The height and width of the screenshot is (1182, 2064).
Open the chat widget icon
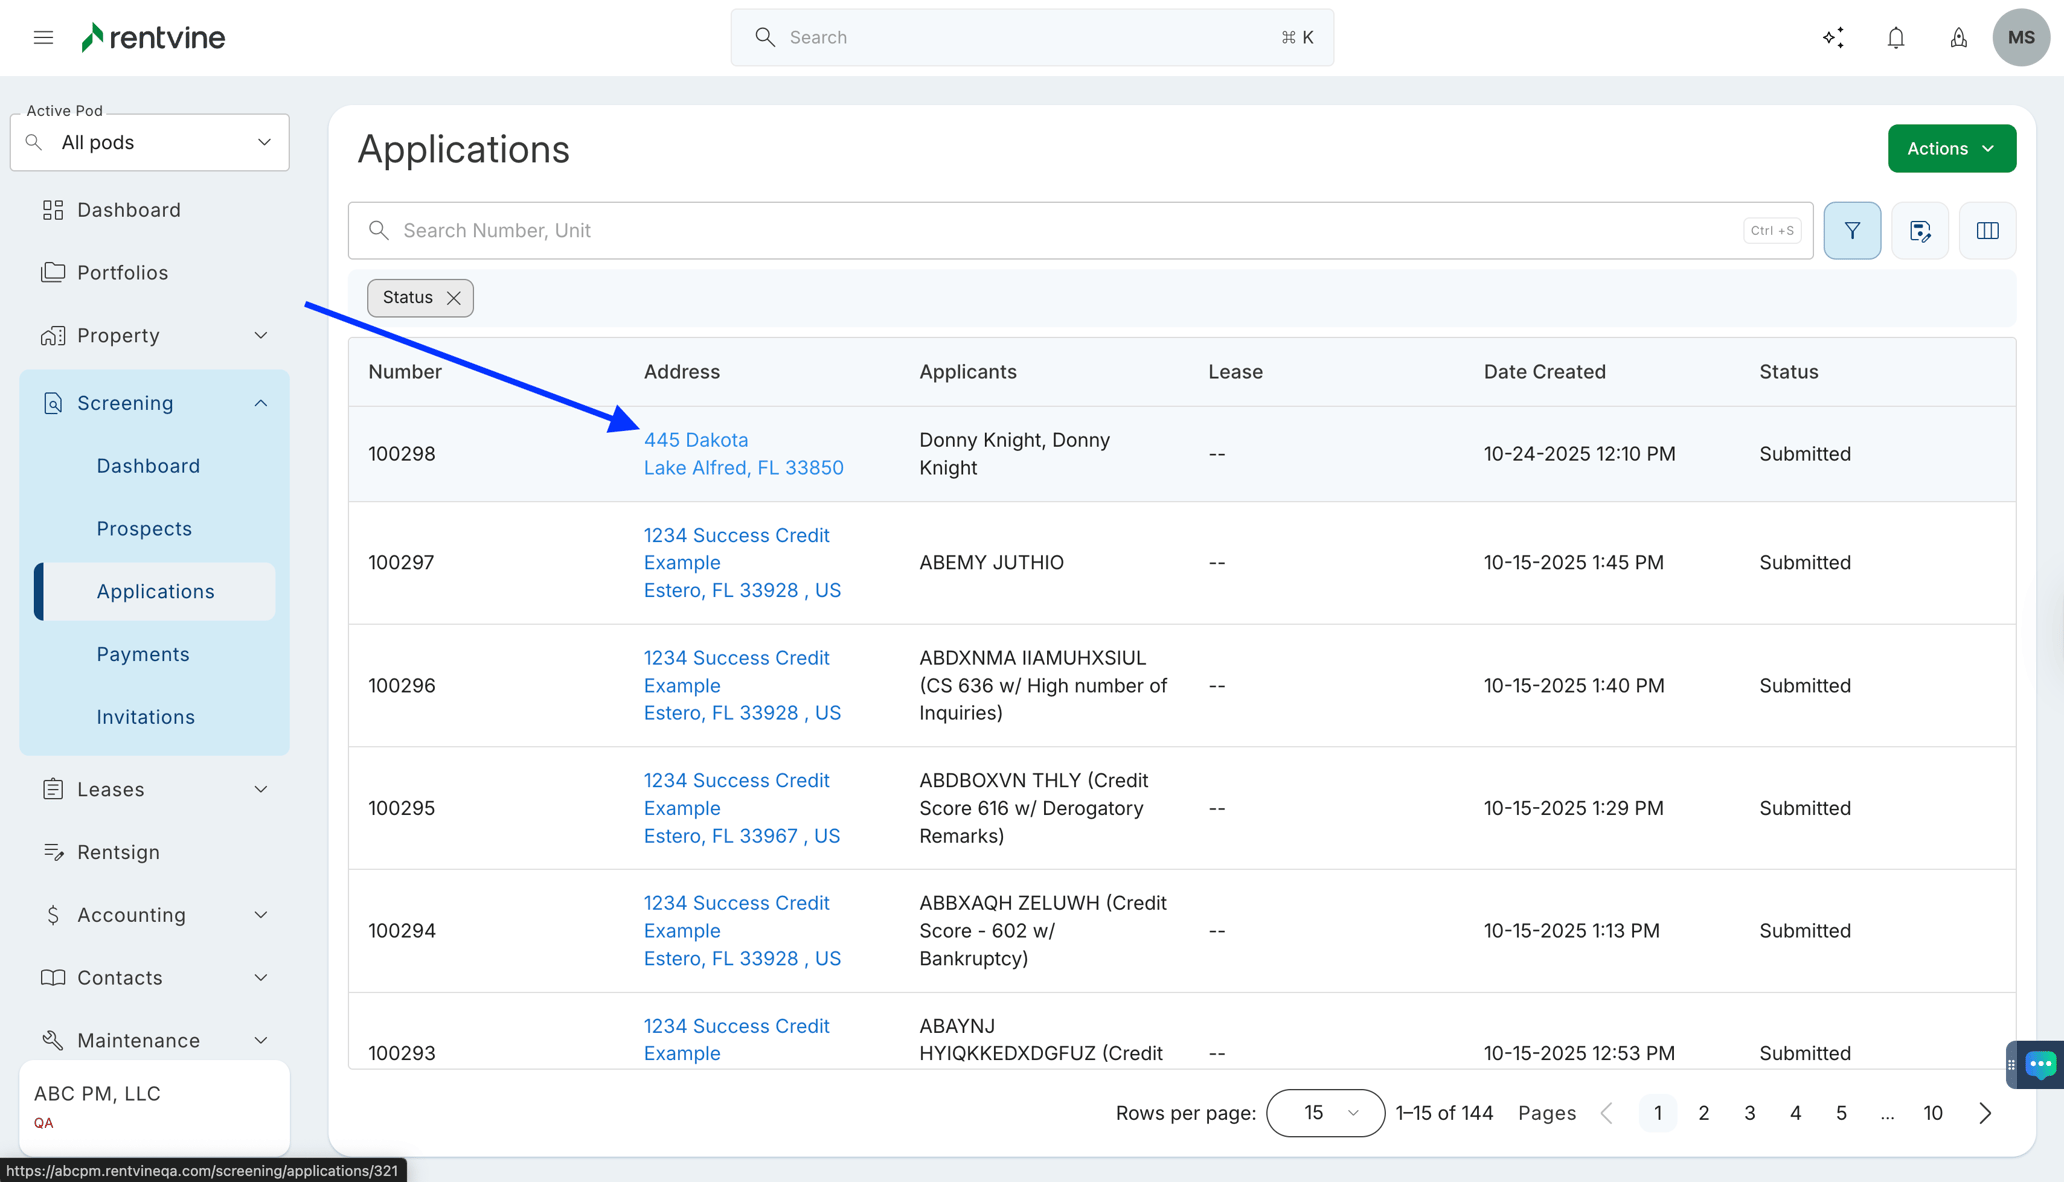[x=2040, y=1064]
